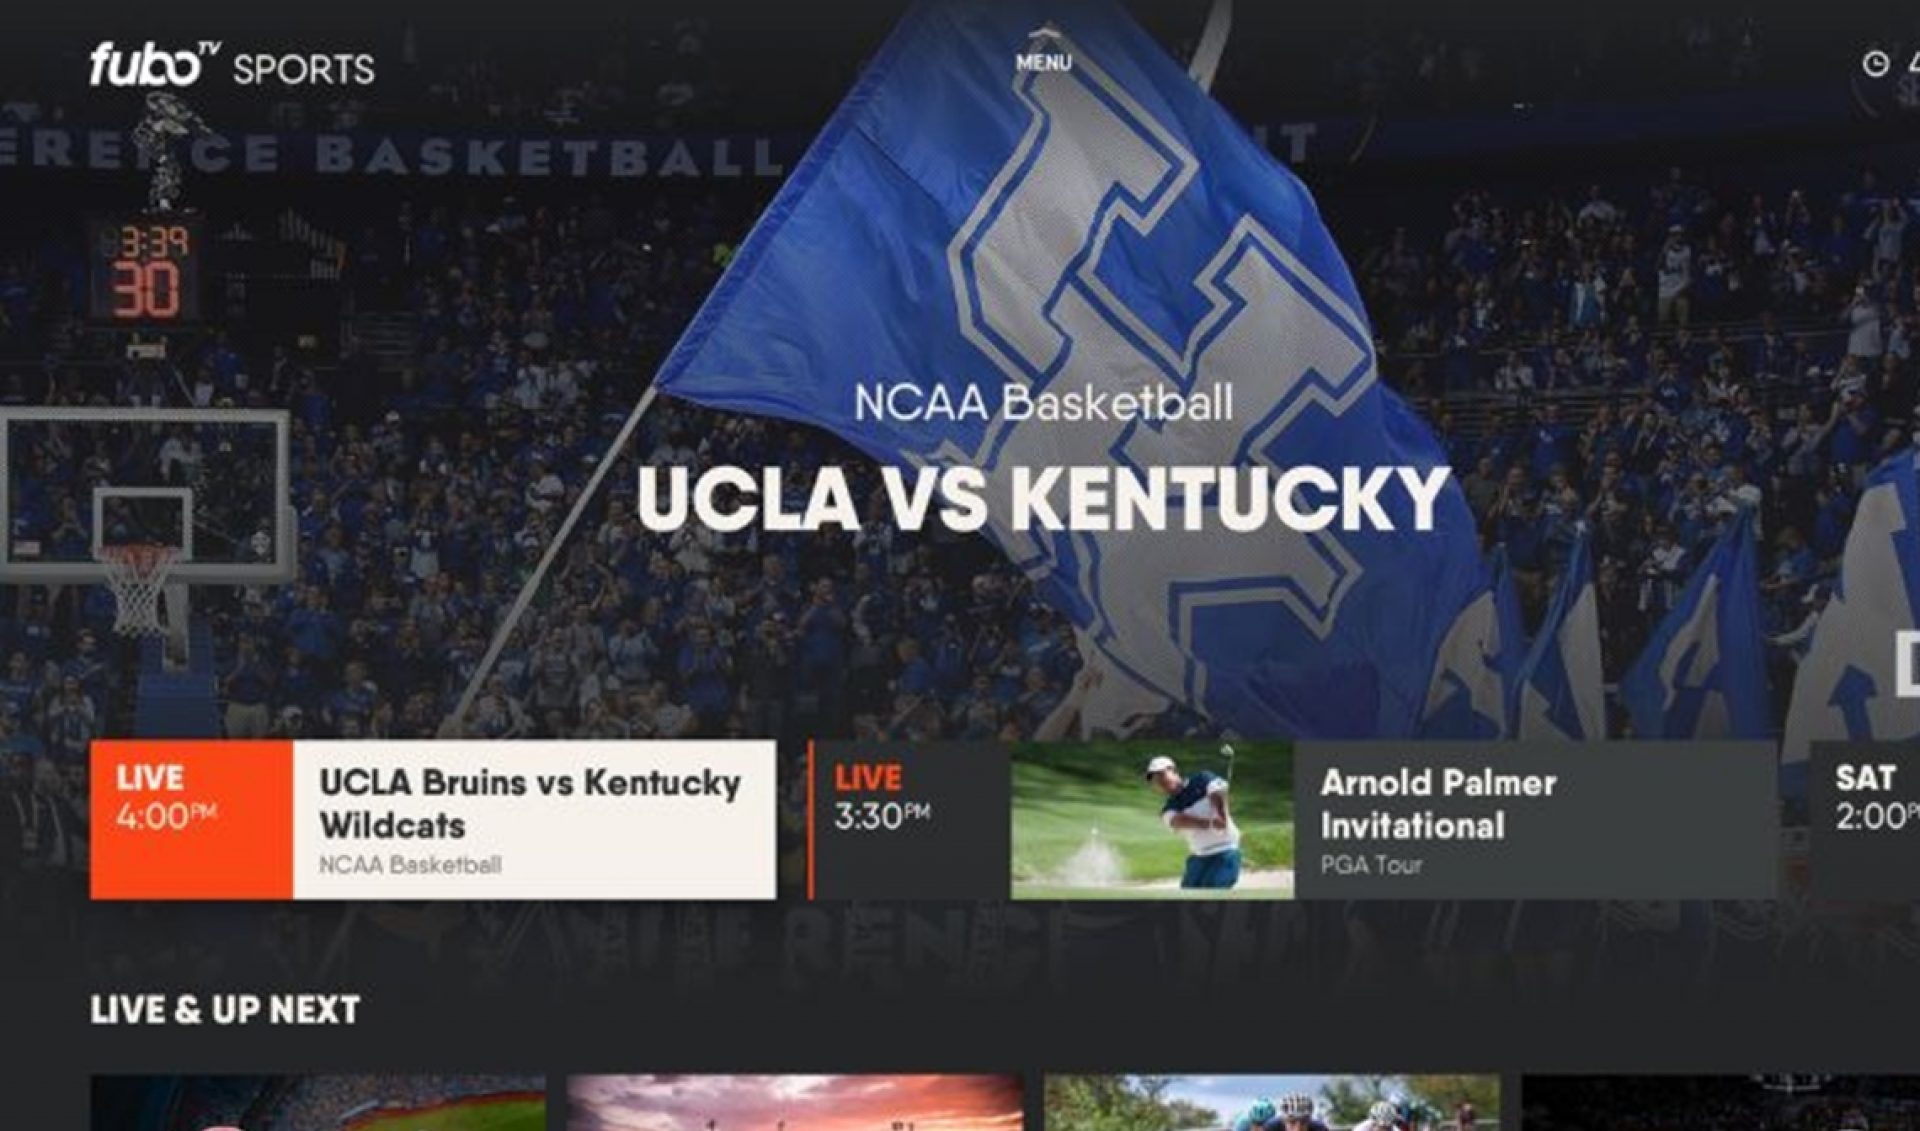Select the SPORTS section label
1920x1131 pixels.
pos(305,68)
